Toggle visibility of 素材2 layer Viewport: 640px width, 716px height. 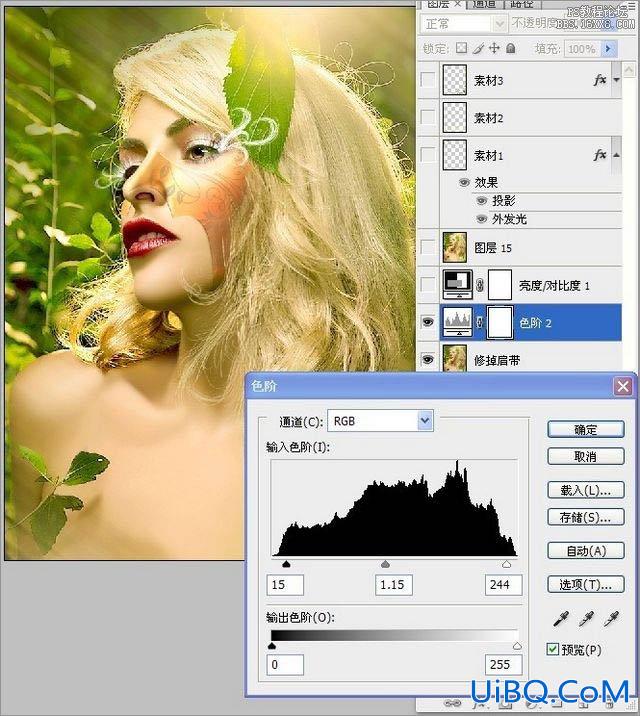pos(428,117)
